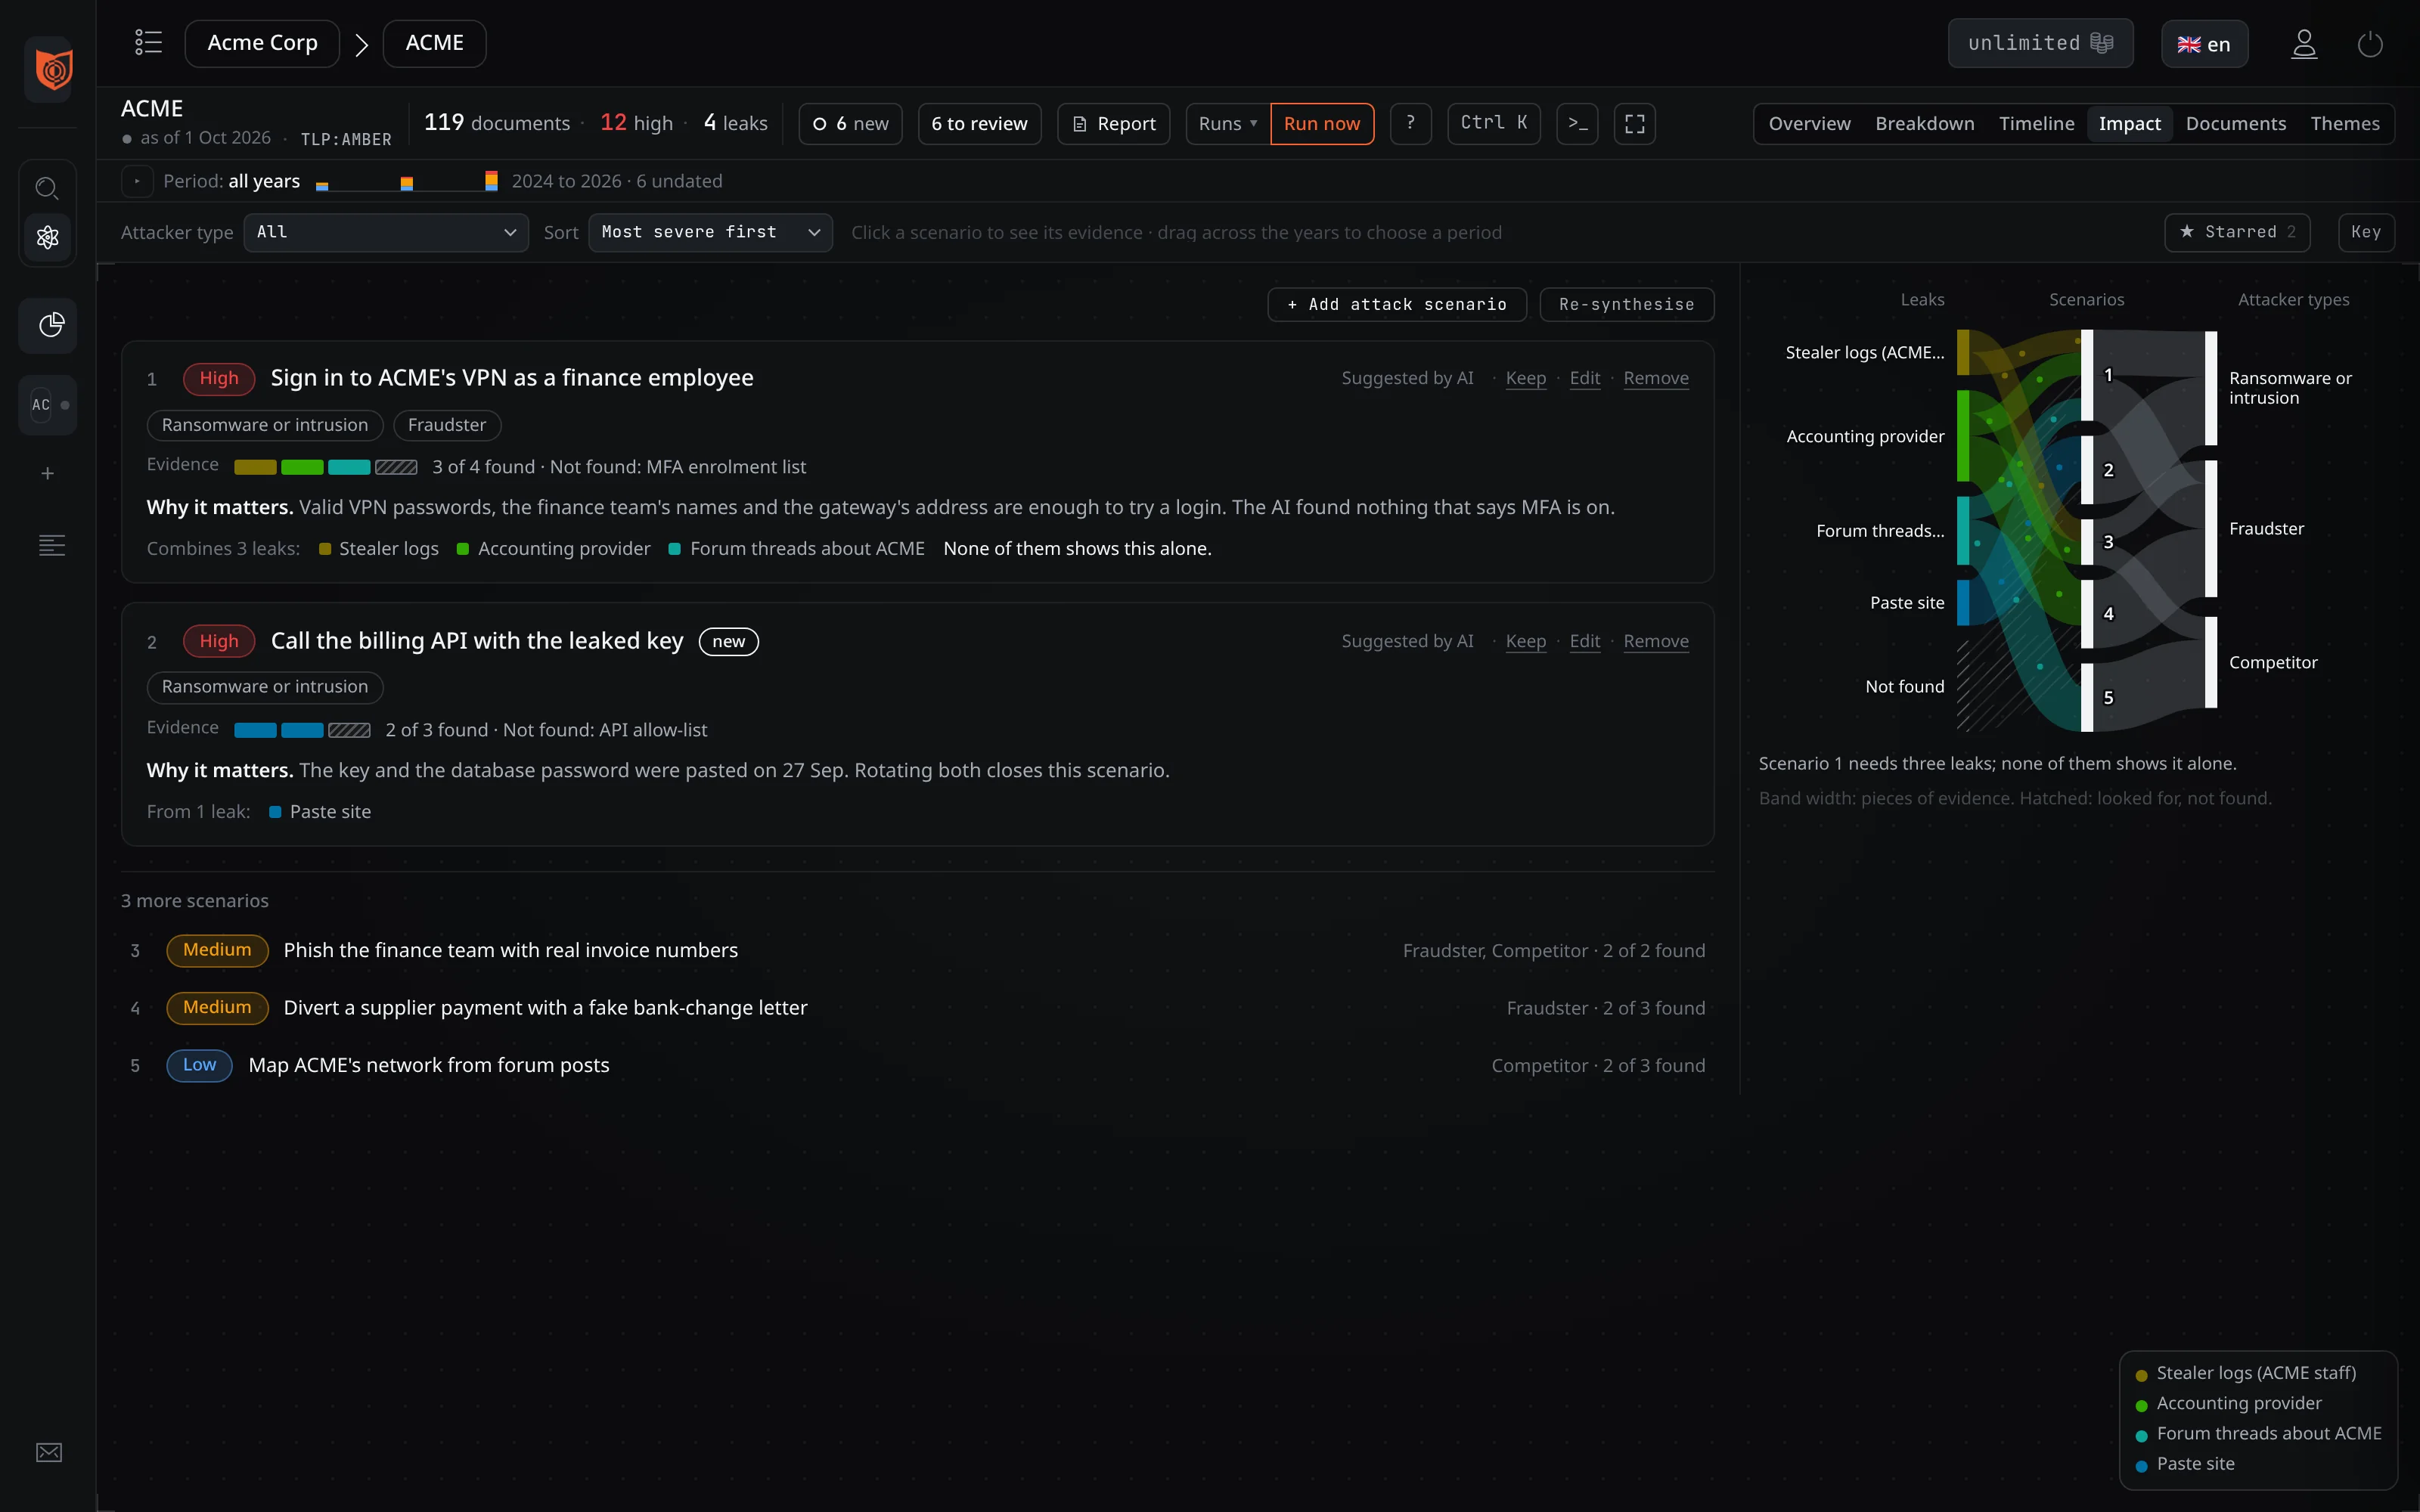Screen dimensions: 2420x1512
Task: Click the green Accounting provider evidence bar in scenario 1
Action: pyautogui.click(x=302, y=467)
